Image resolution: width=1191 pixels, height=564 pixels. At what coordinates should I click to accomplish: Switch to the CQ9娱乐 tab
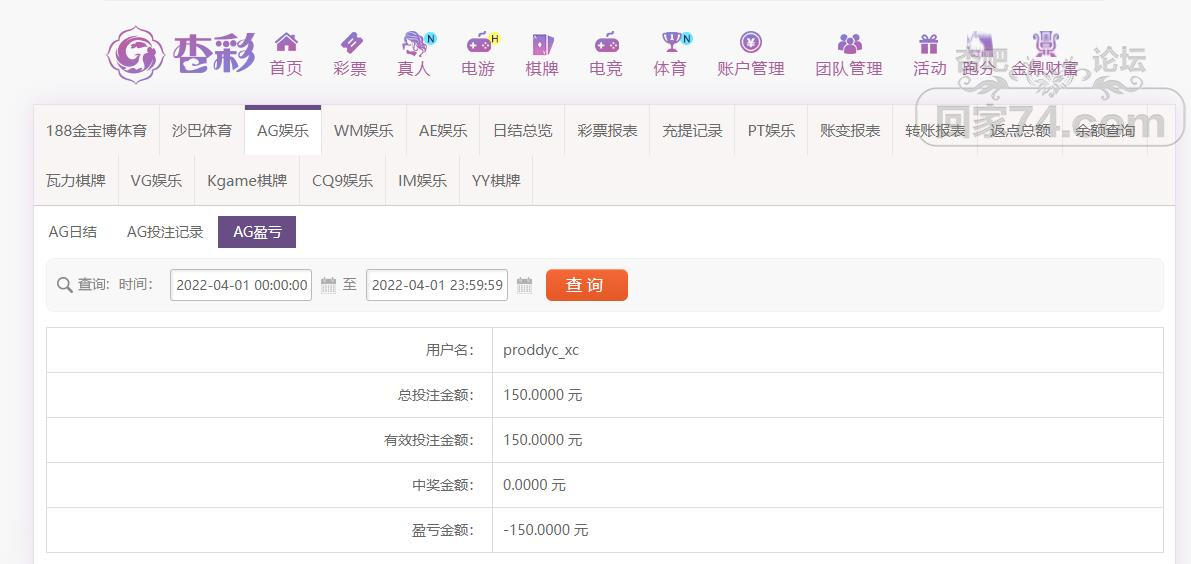coord(343,181)
